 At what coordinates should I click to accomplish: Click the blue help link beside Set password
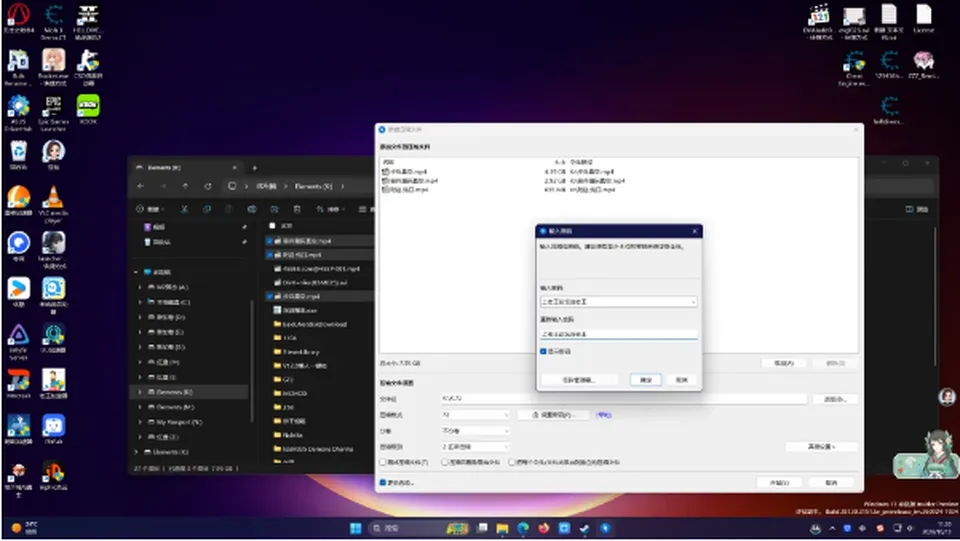604,415
